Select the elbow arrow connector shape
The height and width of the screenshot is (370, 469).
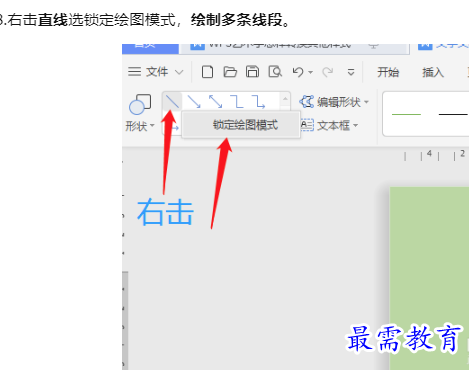259,101
